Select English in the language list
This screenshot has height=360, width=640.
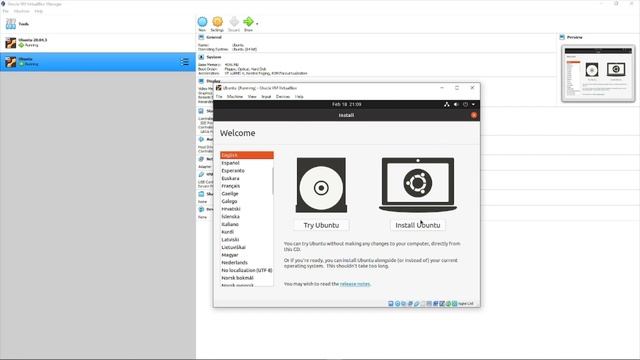(x=247, y=155)
